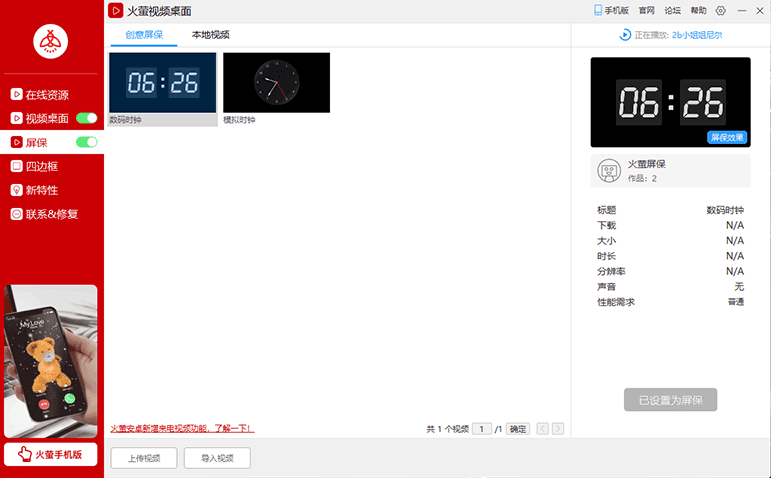Click the 联系&修复 chat icon

coord(16,214)
